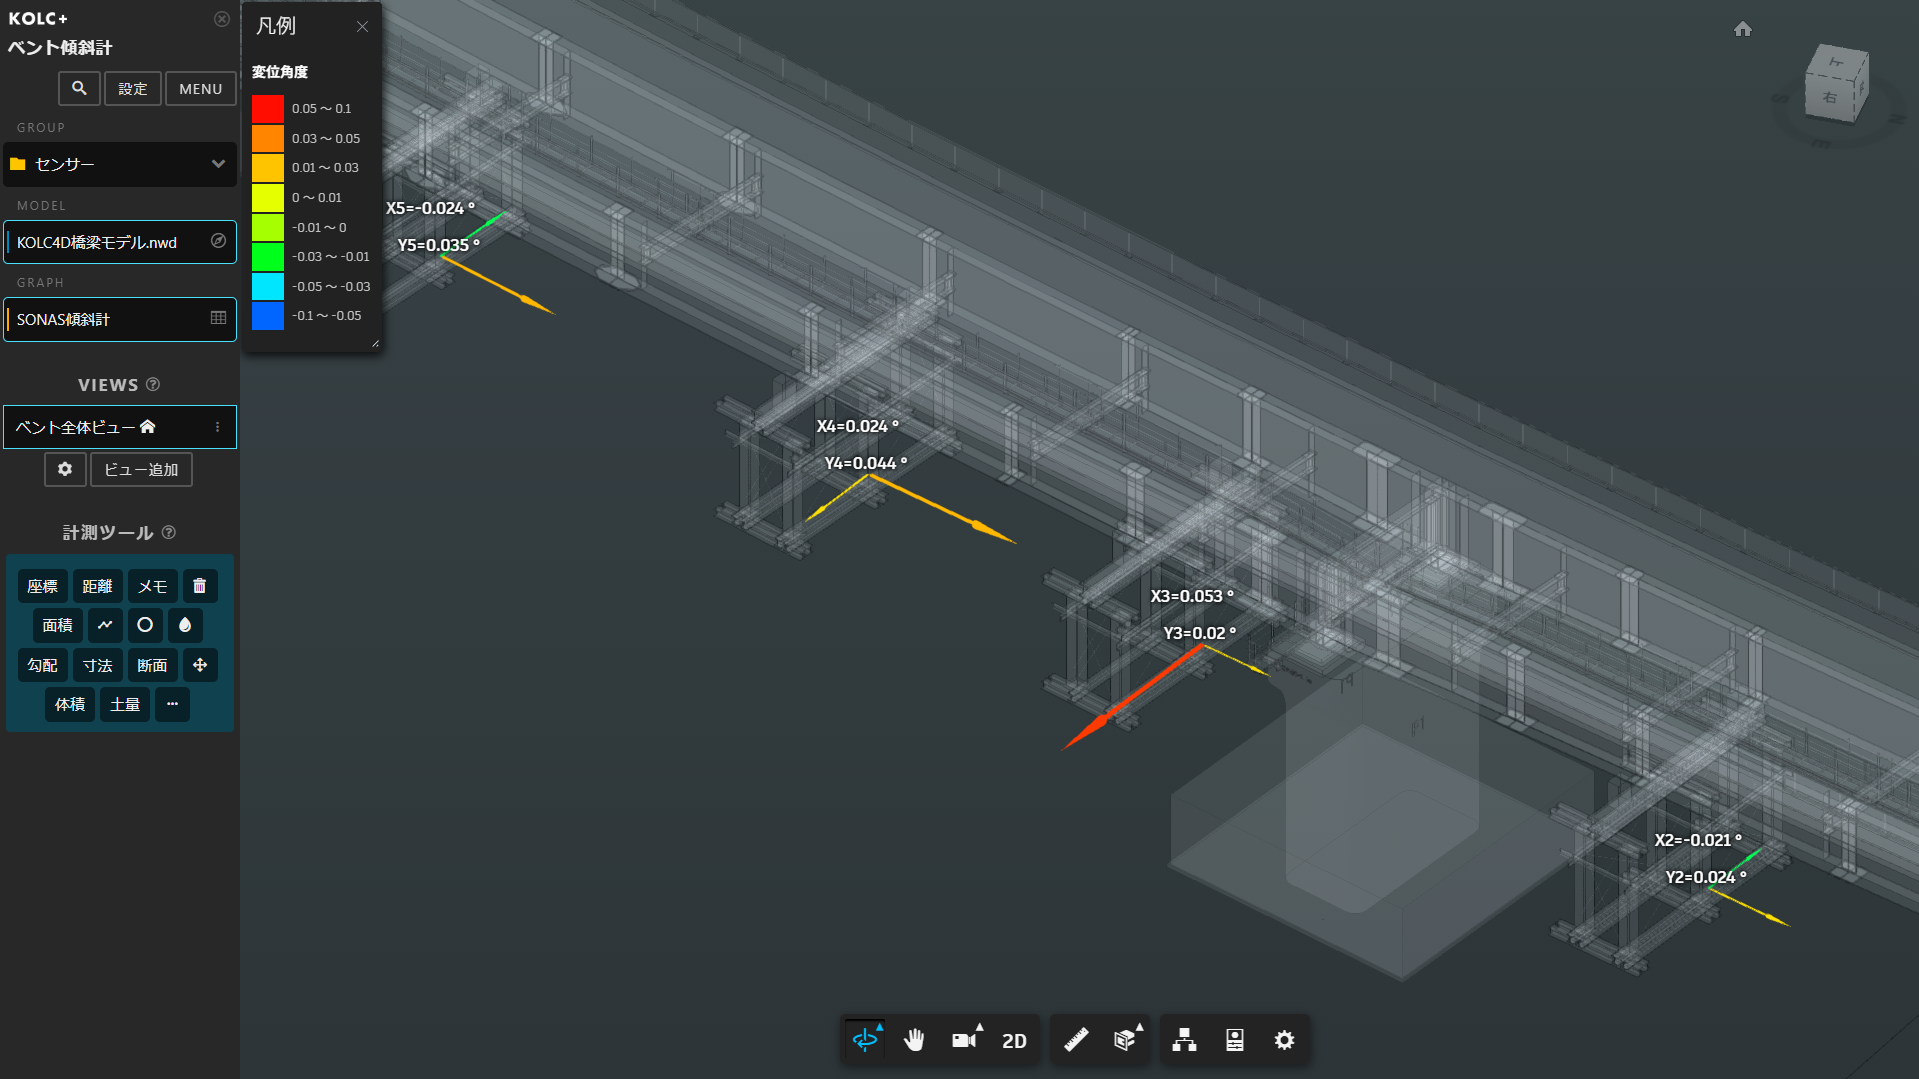Click the amber 0.01～0.03 legend swatch
The height and width of the screenshot is (1079, 1919).
click(268, 167)
